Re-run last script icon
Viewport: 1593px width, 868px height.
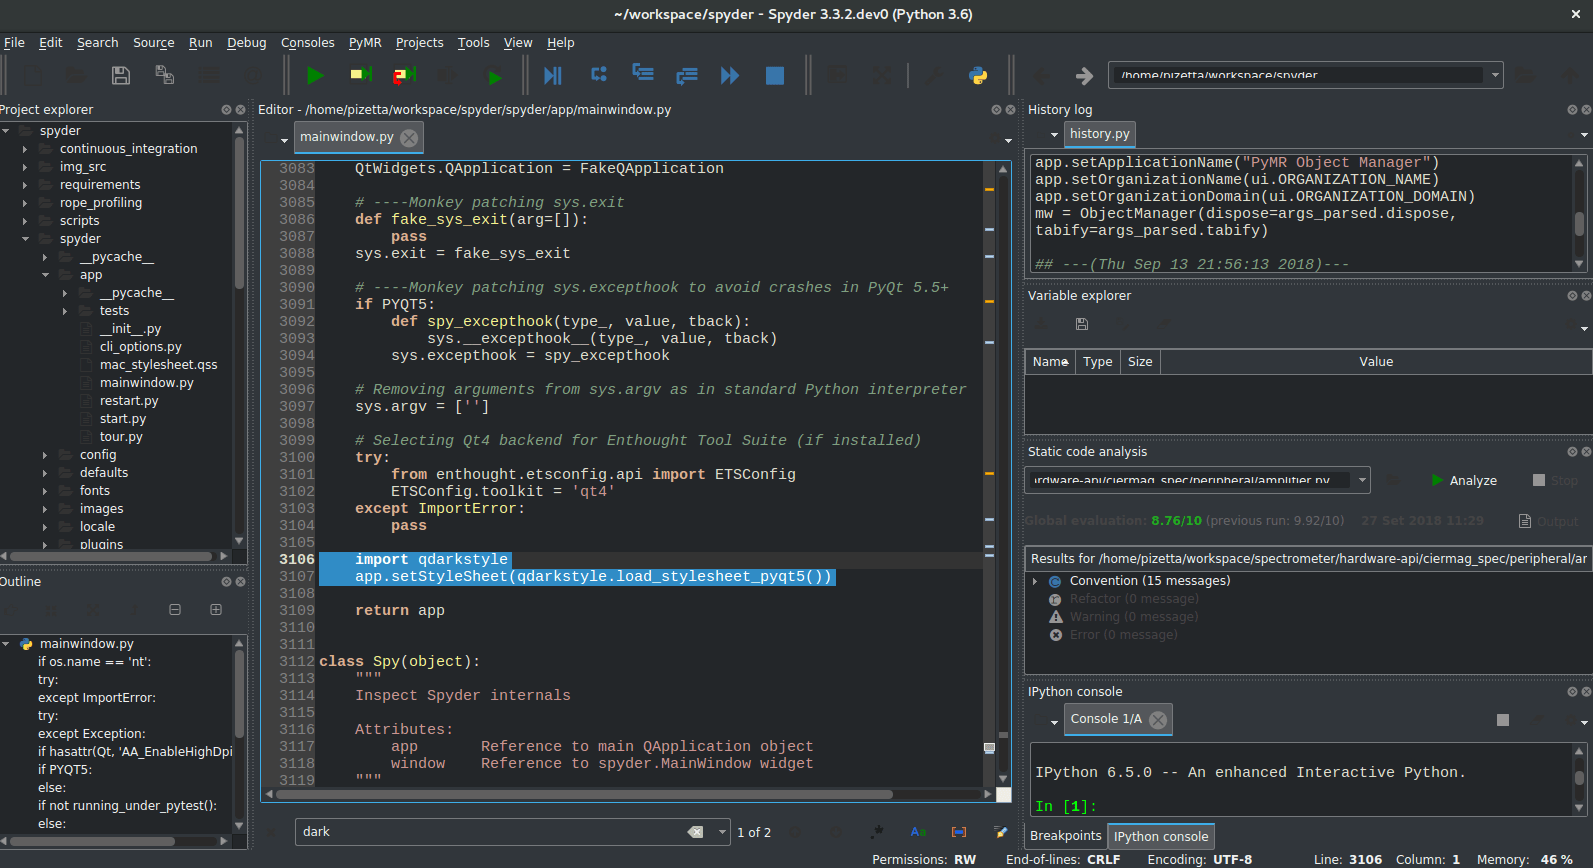(x=494, y=76)
